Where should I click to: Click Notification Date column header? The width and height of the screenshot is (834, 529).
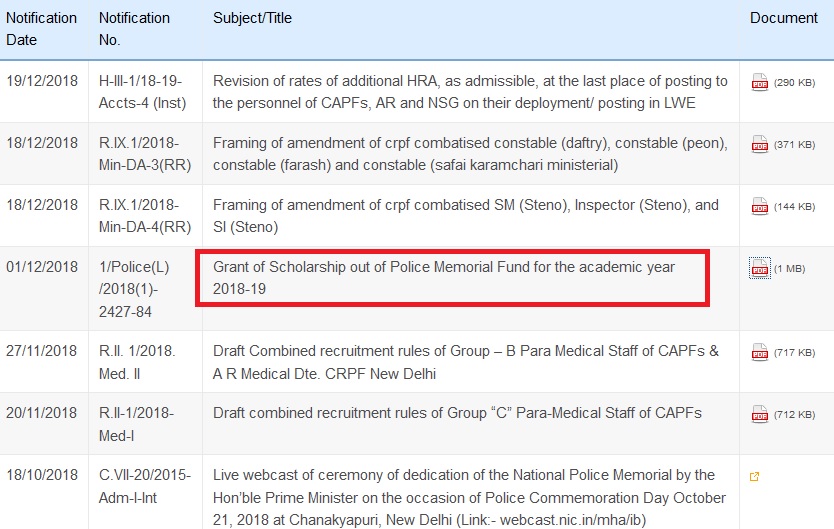click(x=41, y=29)
